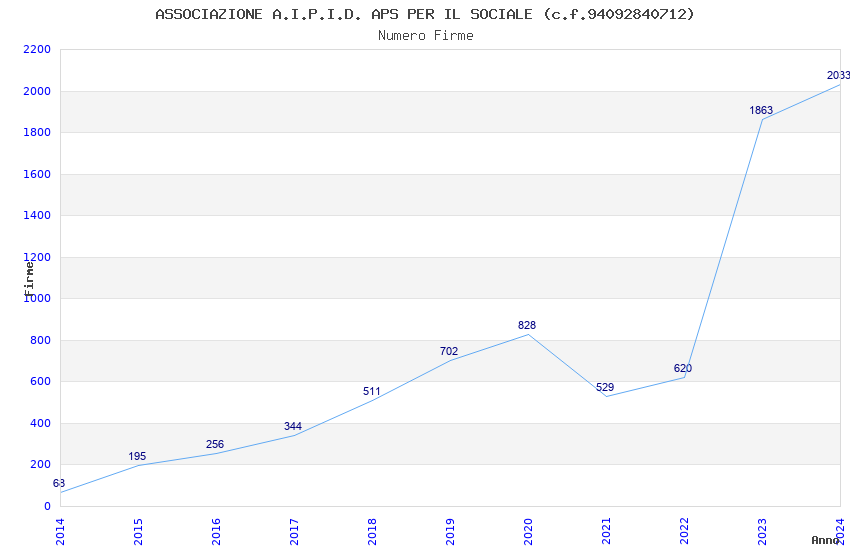Select y-axis tick 1600
The image size is (850, 550).
click(37, 174)
